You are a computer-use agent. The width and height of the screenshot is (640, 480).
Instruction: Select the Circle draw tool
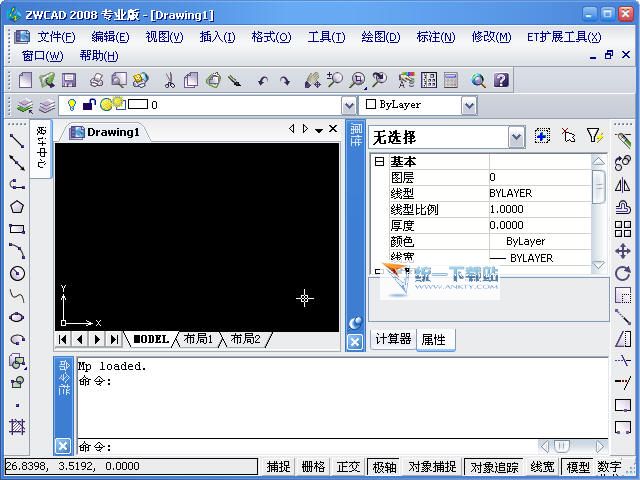17,273
